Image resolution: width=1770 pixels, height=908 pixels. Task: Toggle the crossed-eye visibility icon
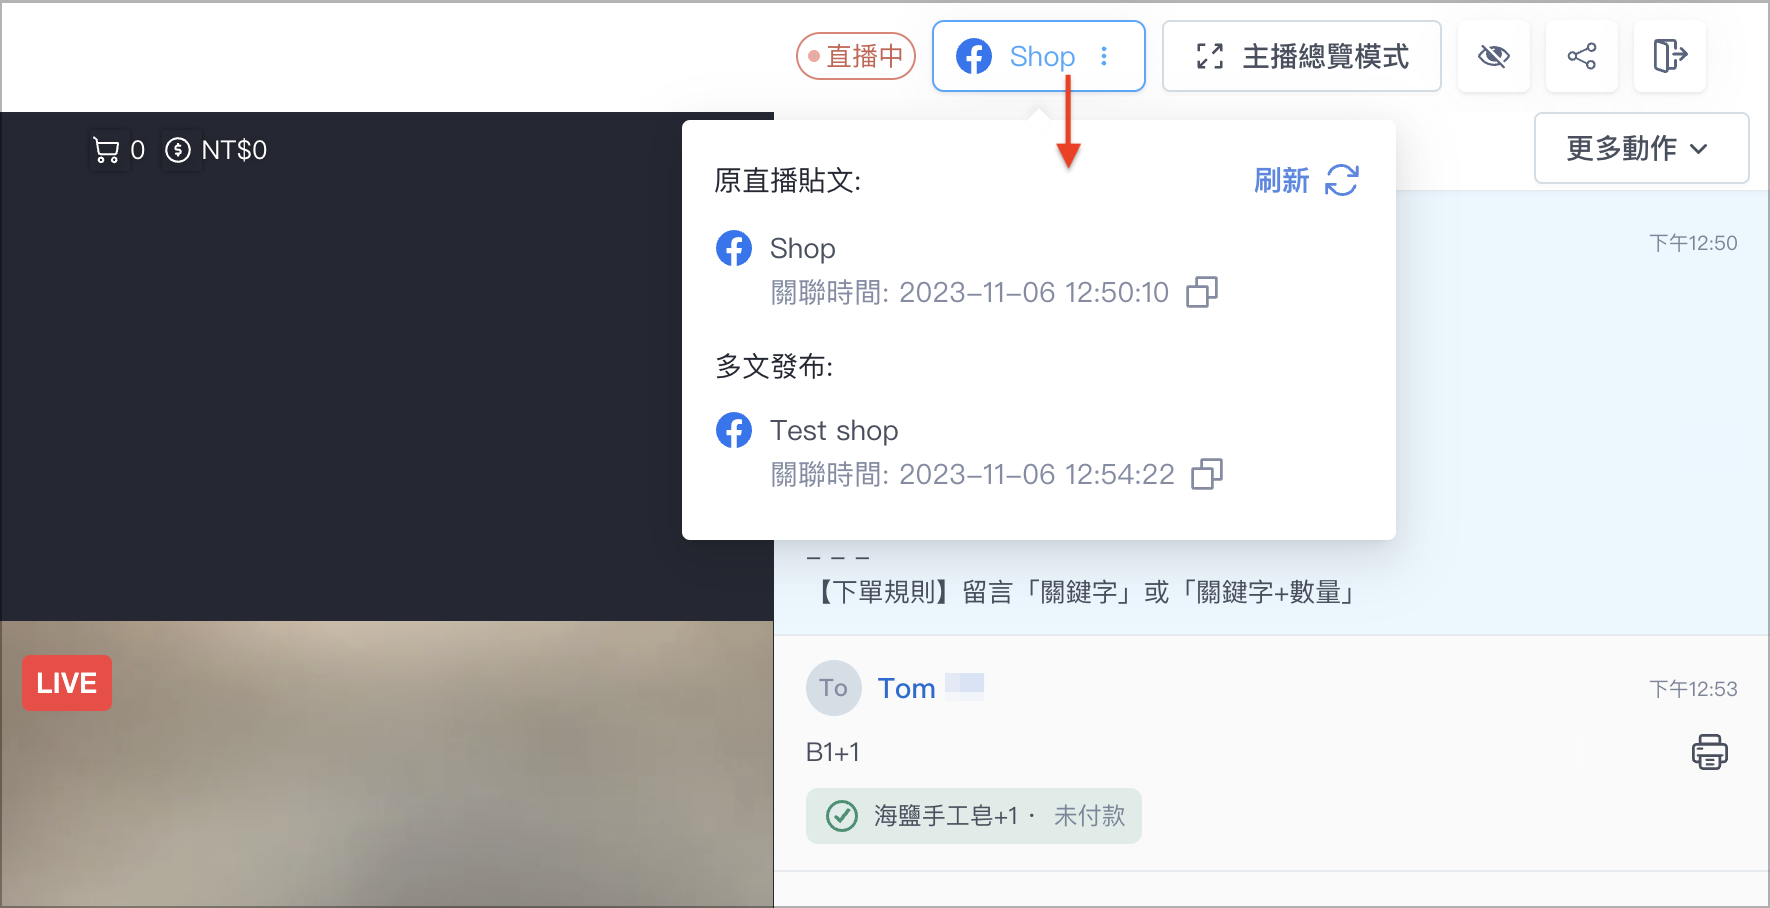(x=1493, y=56)
